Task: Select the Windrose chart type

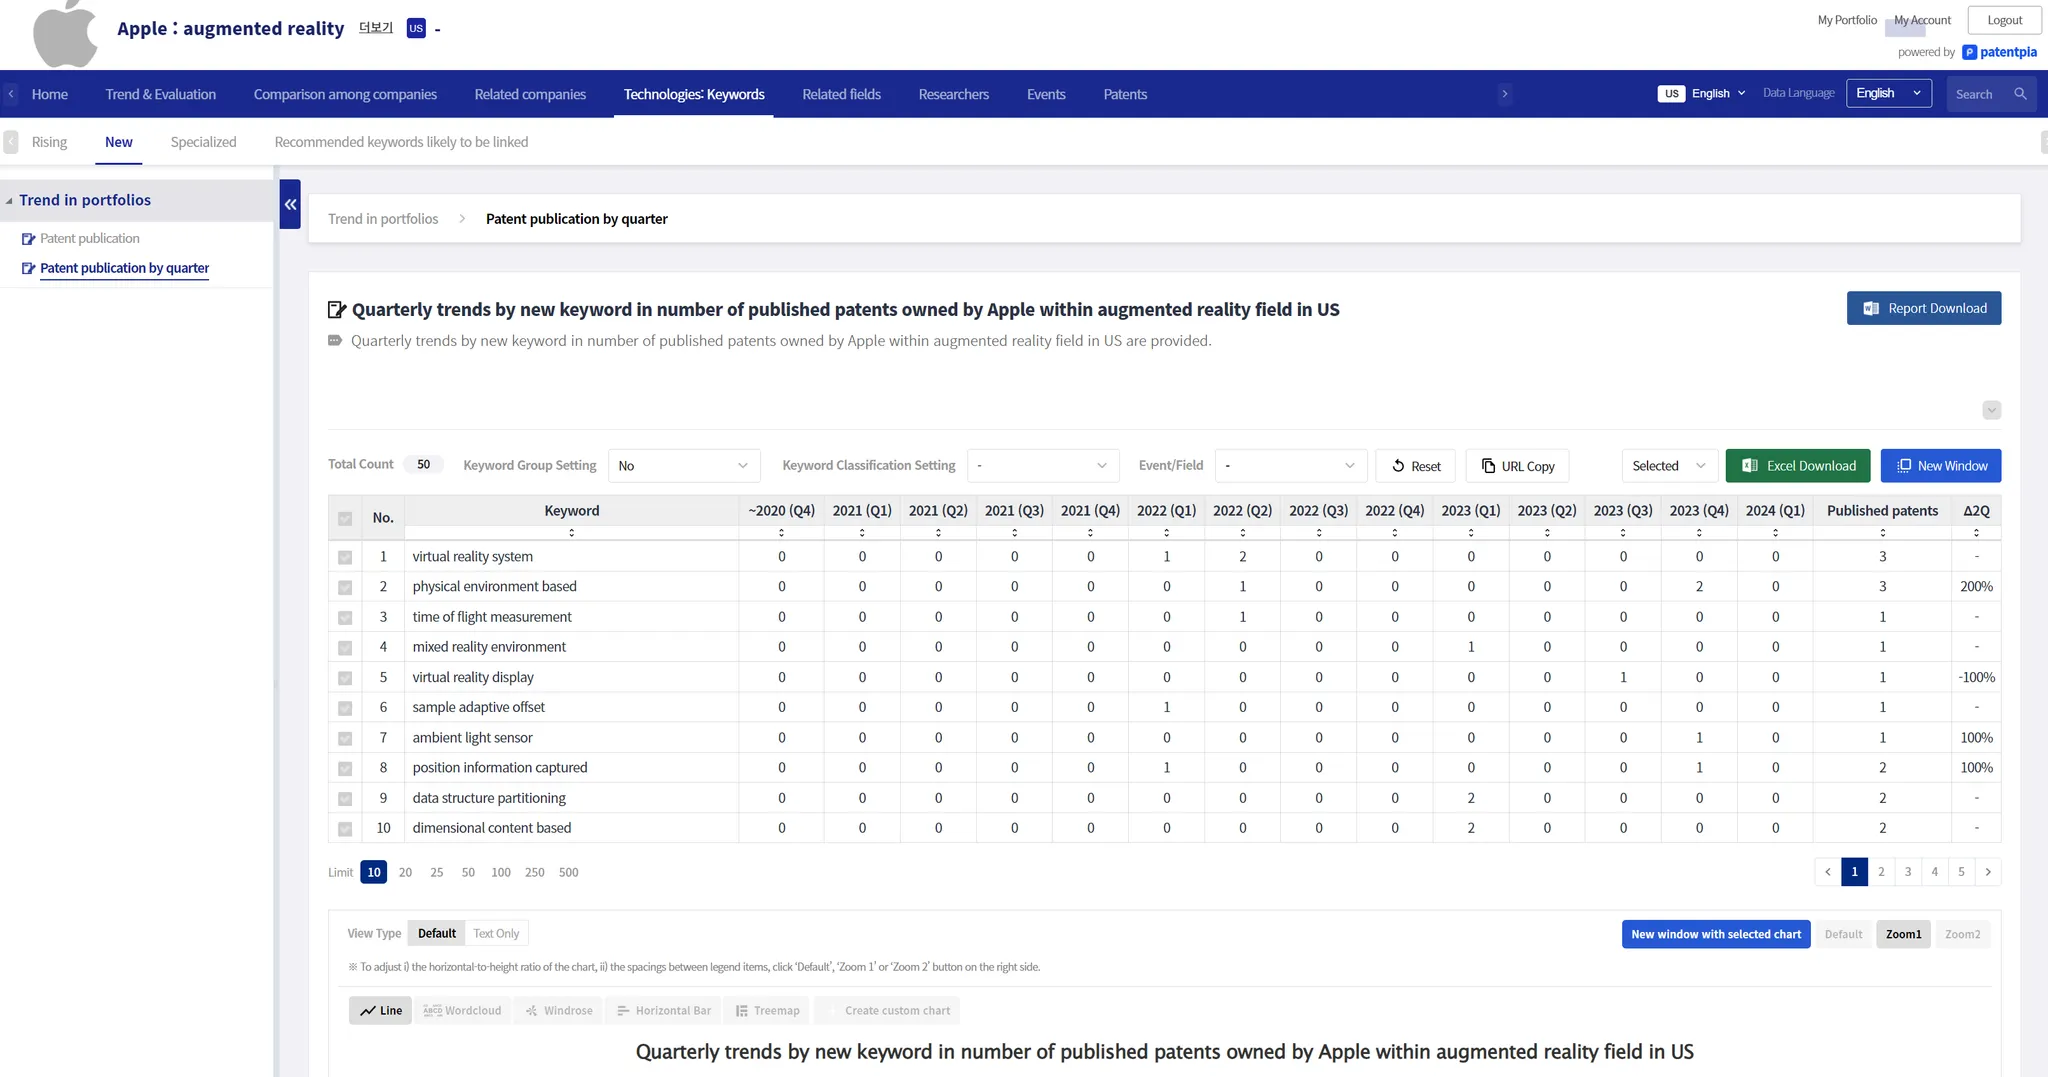Action: click(559, 1011)
